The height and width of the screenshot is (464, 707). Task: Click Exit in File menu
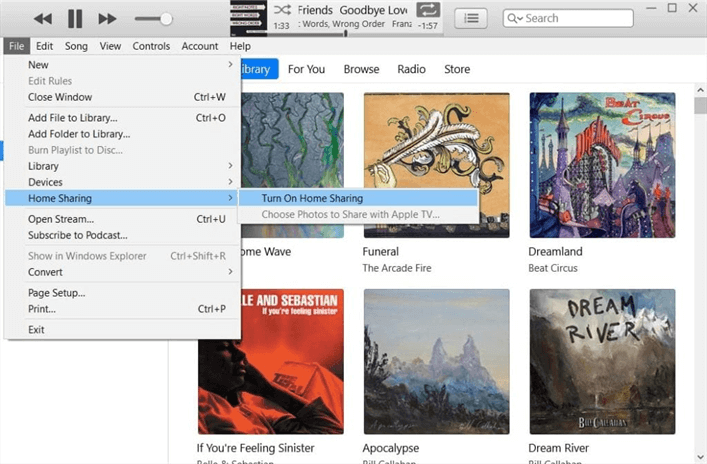[122, 330]
